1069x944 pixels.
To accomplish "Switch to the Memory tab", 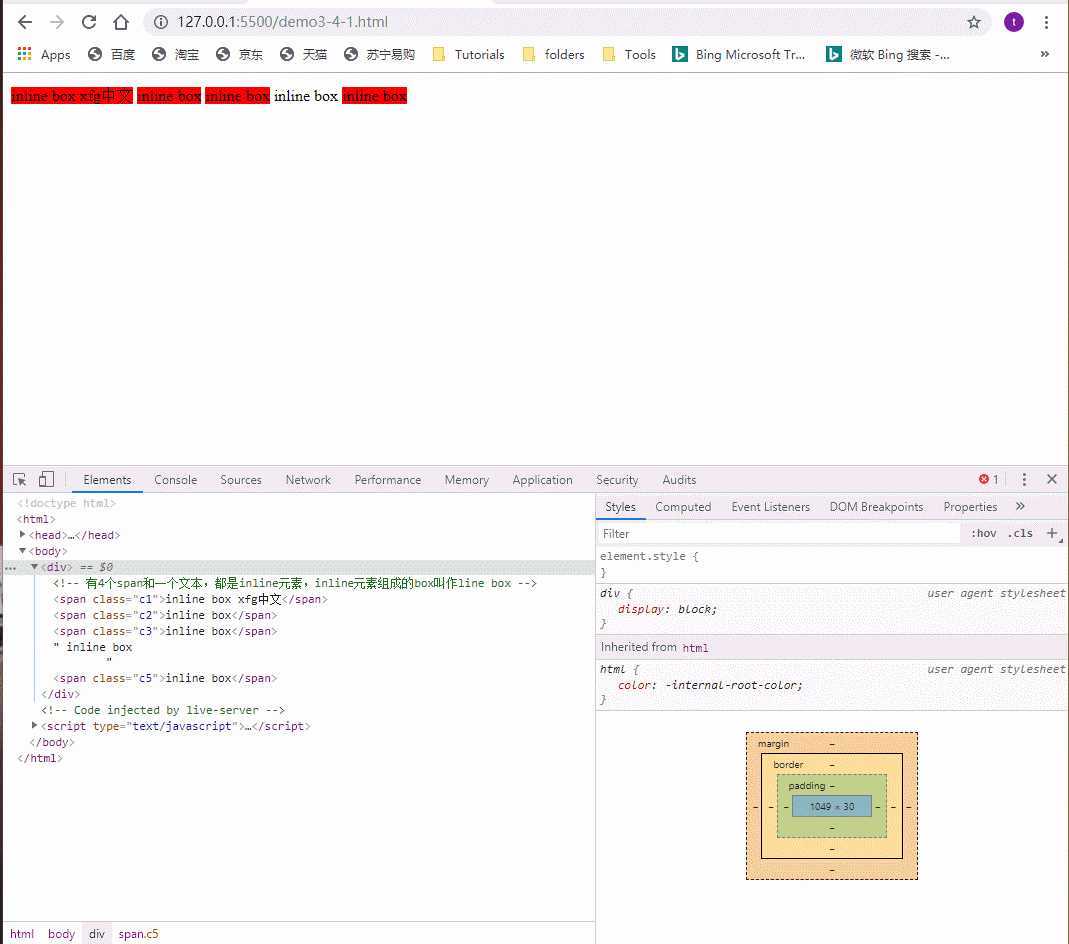I will pyautogui.click(x=466, y=480).
